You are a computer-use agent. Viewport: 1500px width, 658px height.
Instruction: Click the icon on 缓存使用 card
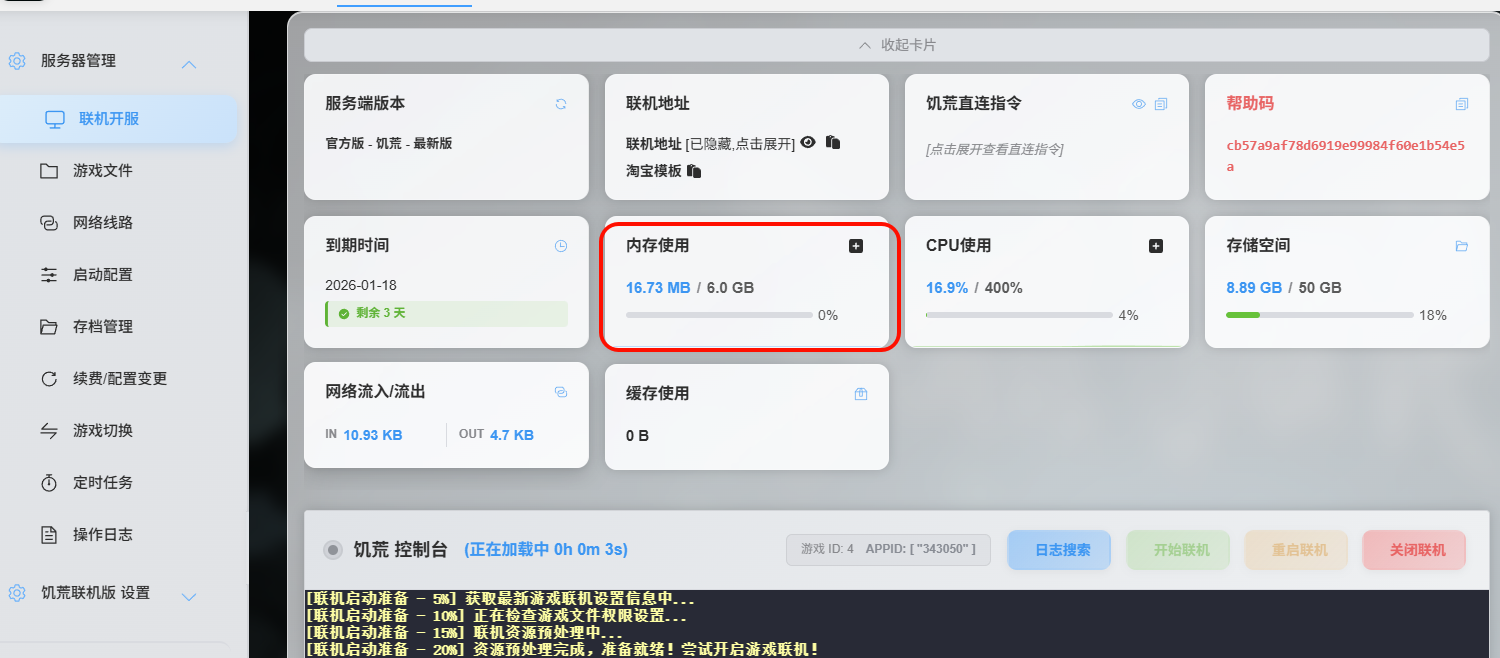click(861, 394)
